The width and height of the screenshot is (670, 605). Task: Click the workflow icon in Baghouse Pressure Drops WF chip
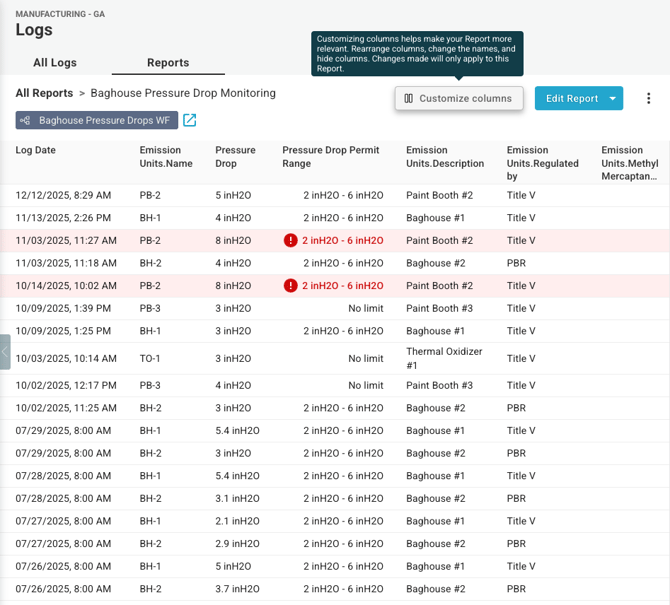(27, 121)
